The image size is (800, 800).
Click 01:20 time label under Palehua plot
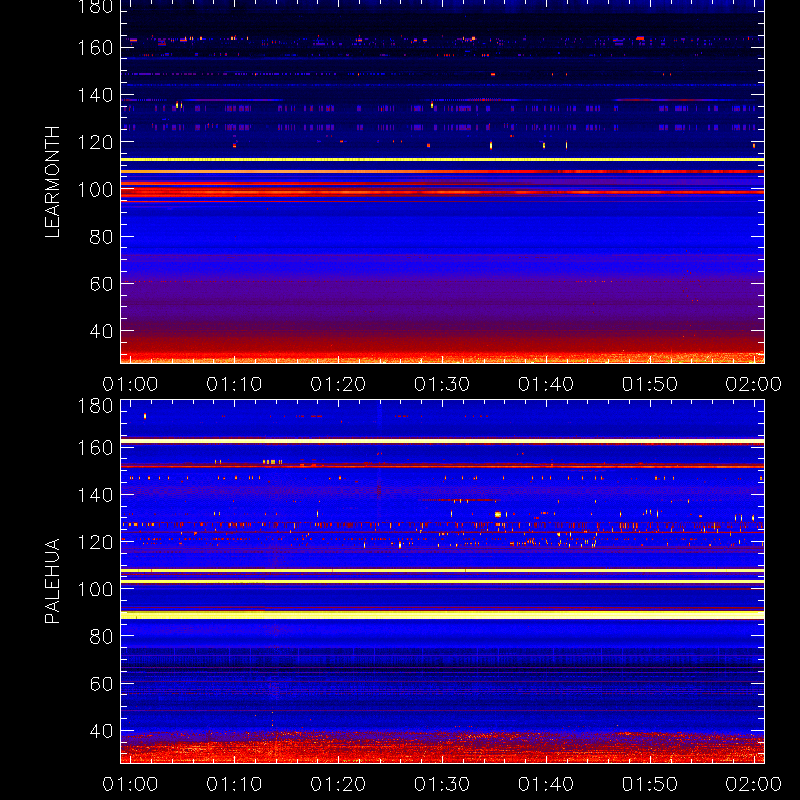(x=338, y=784)
